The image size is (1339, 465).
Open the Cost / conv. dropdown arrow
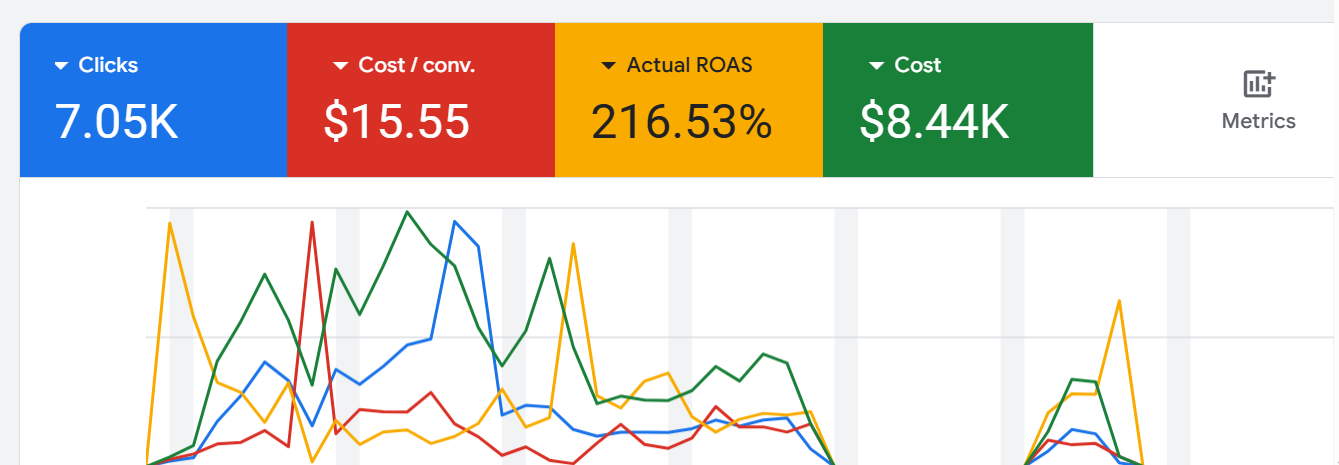340,66
